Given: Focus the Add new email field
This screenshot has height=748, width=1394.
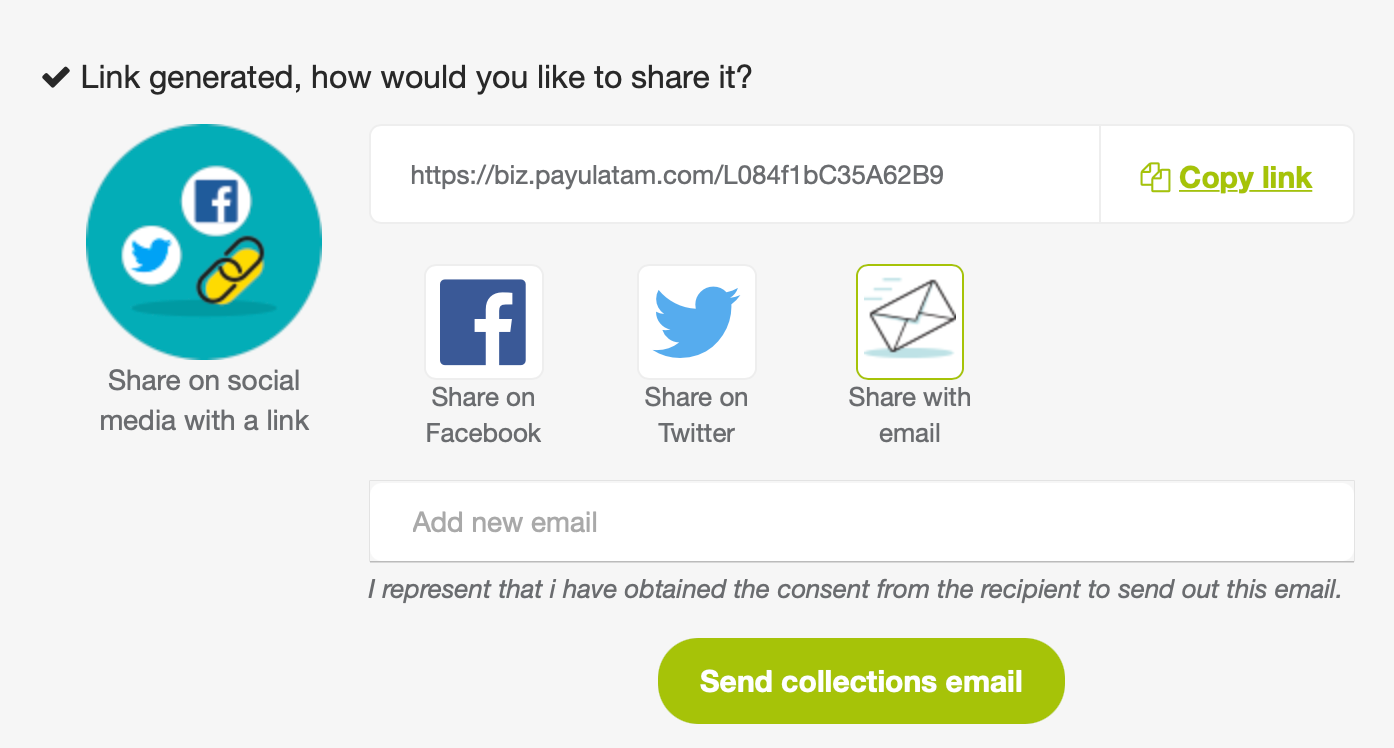Looking at the screenshot, I should coord(862,522).
